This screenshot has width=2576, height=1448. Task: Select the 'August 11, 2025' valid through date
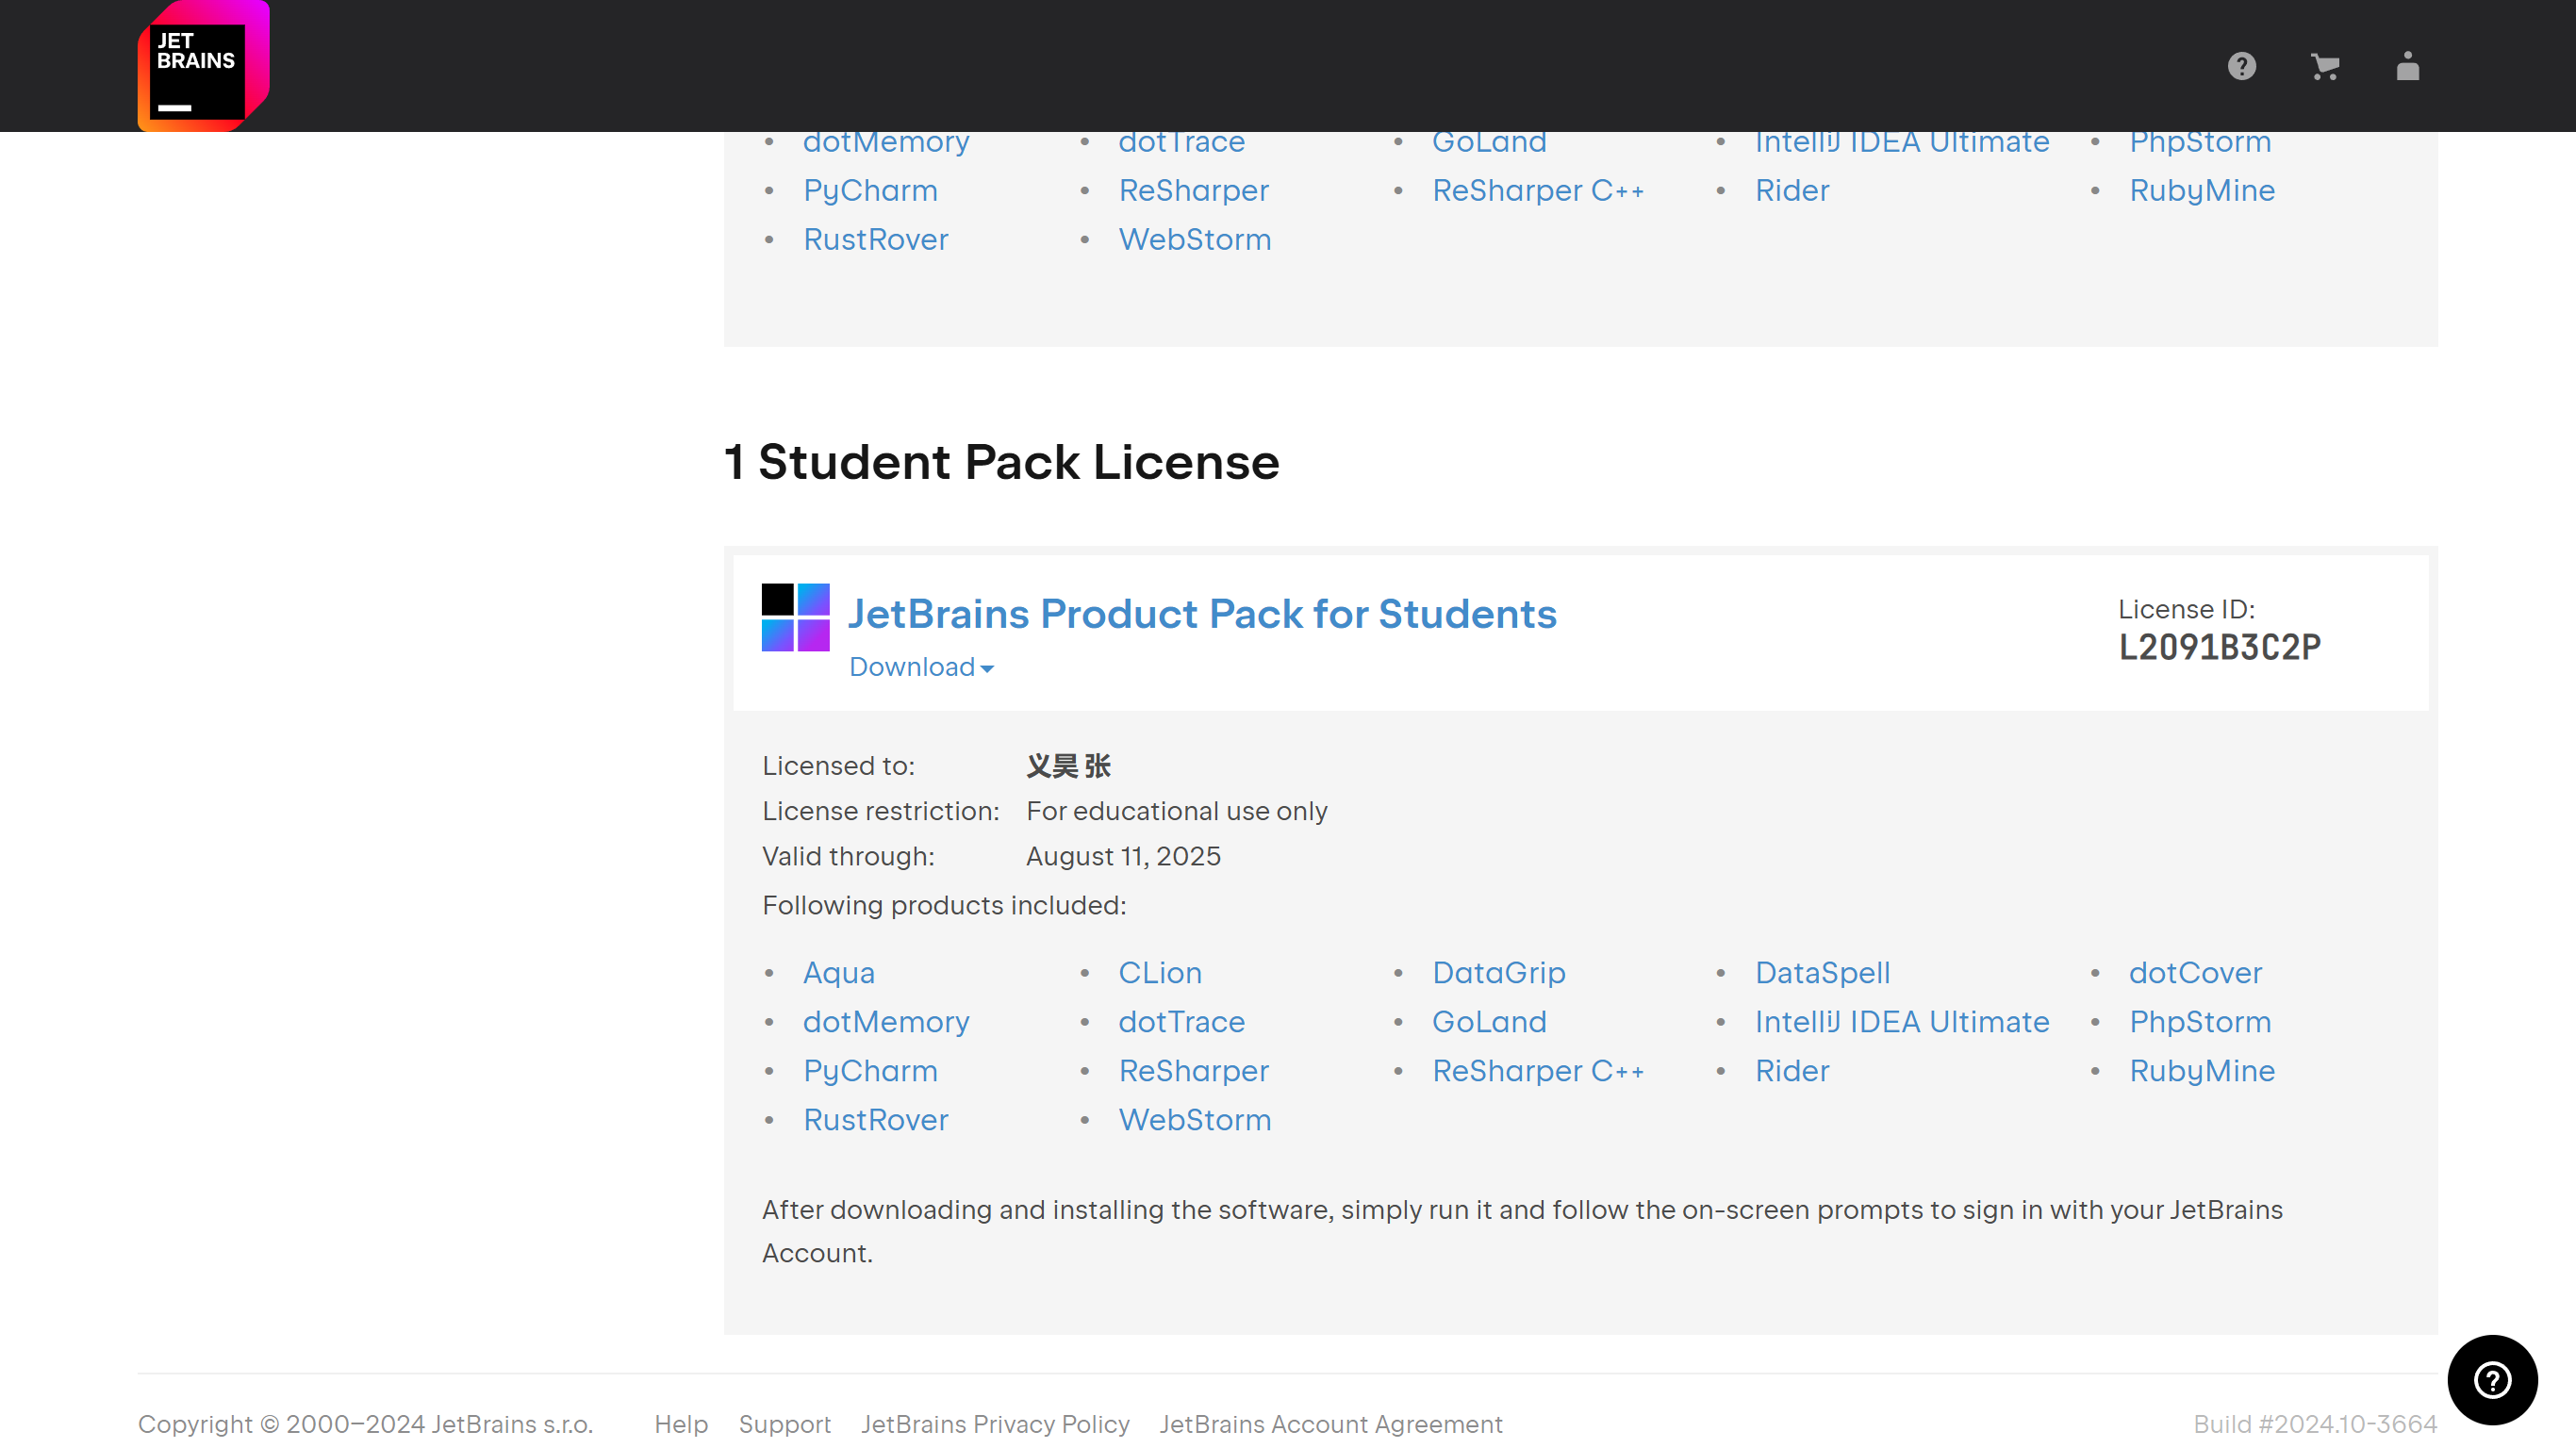[1123, 856]
